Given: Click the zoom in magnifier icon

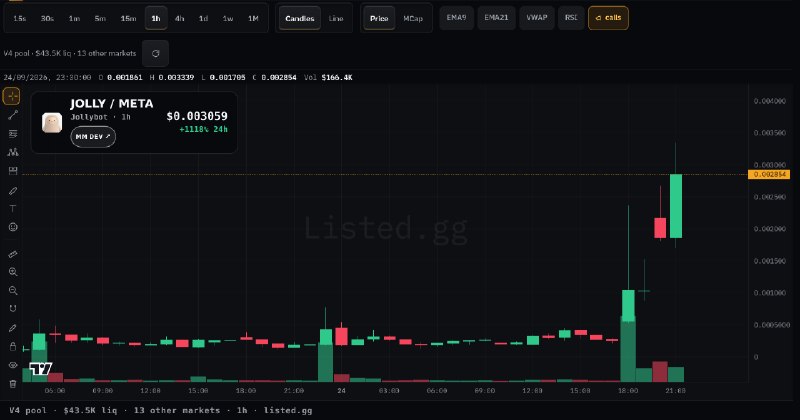Looking at the screenshot, I should (13, 272).
